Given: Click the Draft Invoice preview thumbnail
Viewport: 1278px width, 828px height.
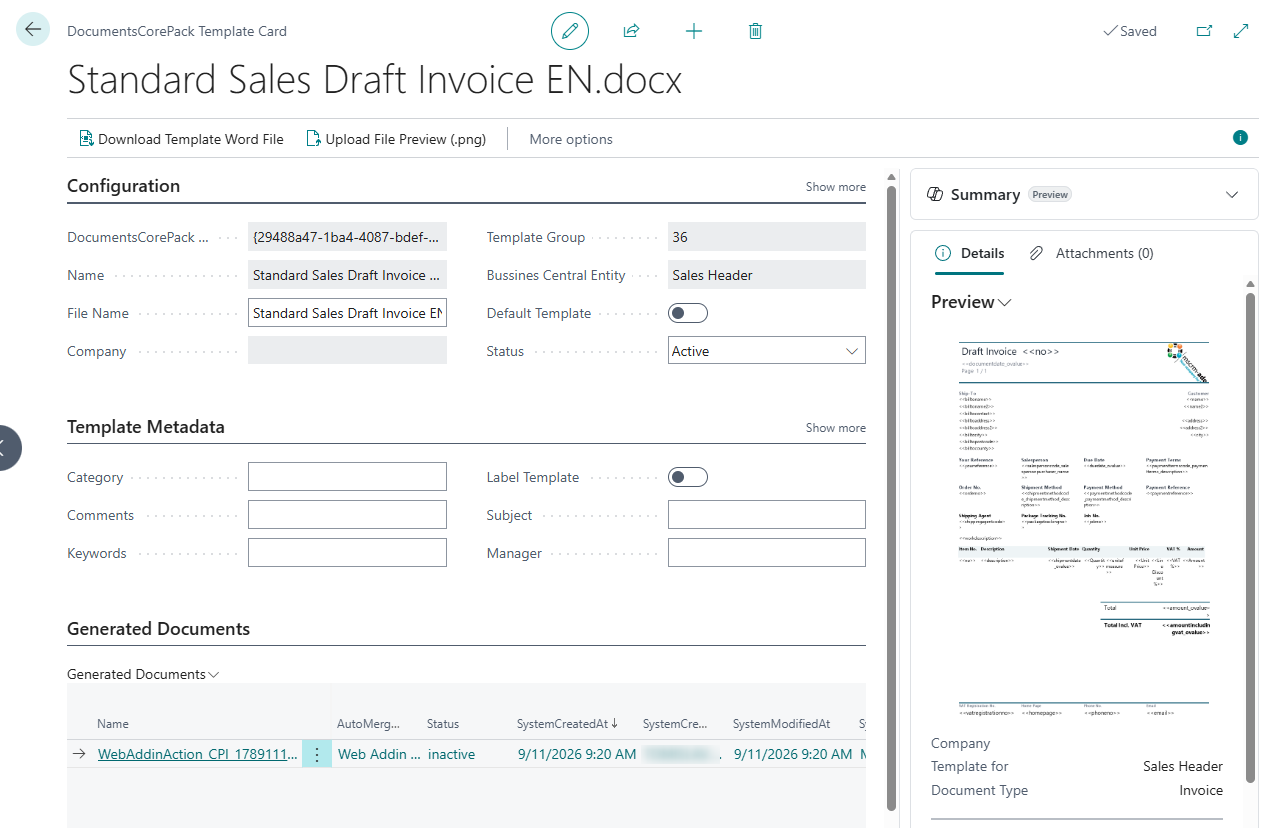Looking at the screenshot, I should 1084,530.
